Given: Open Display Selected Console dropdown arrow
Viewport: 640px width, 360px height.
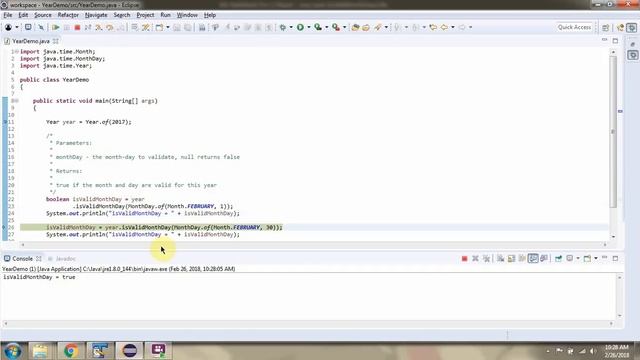Looking at the screenshot, I should (x=578, y=258).
